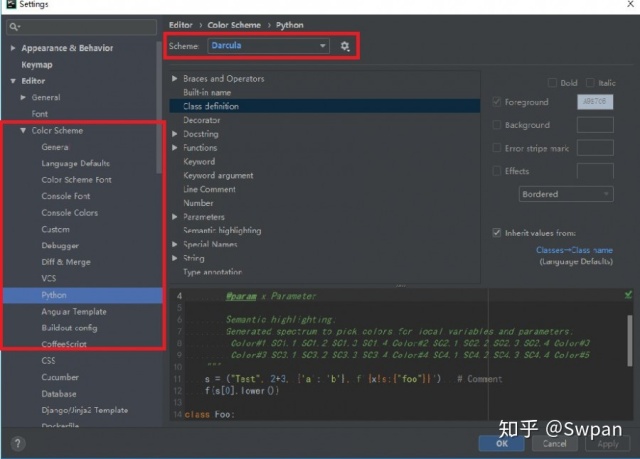This screenshot has width=640, height=459.
Task: Enable the Italic checkbox
Action: click(590, 83)
